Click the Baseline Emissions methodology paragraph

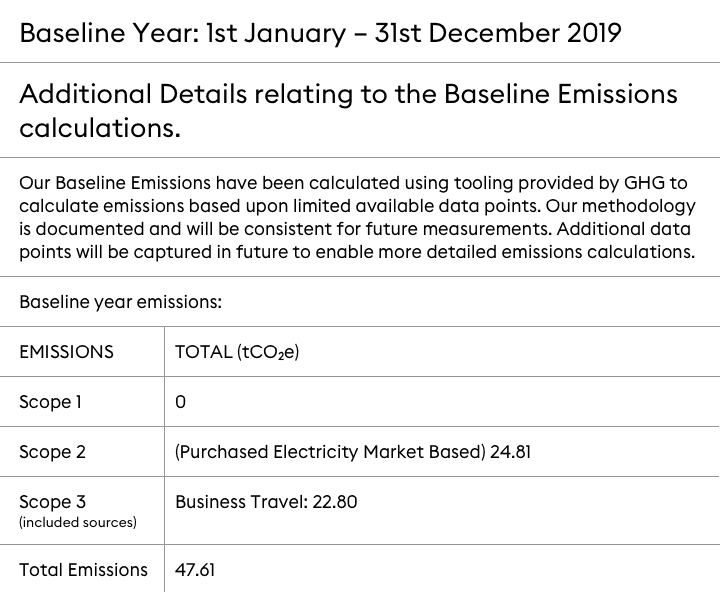[357, 217]
